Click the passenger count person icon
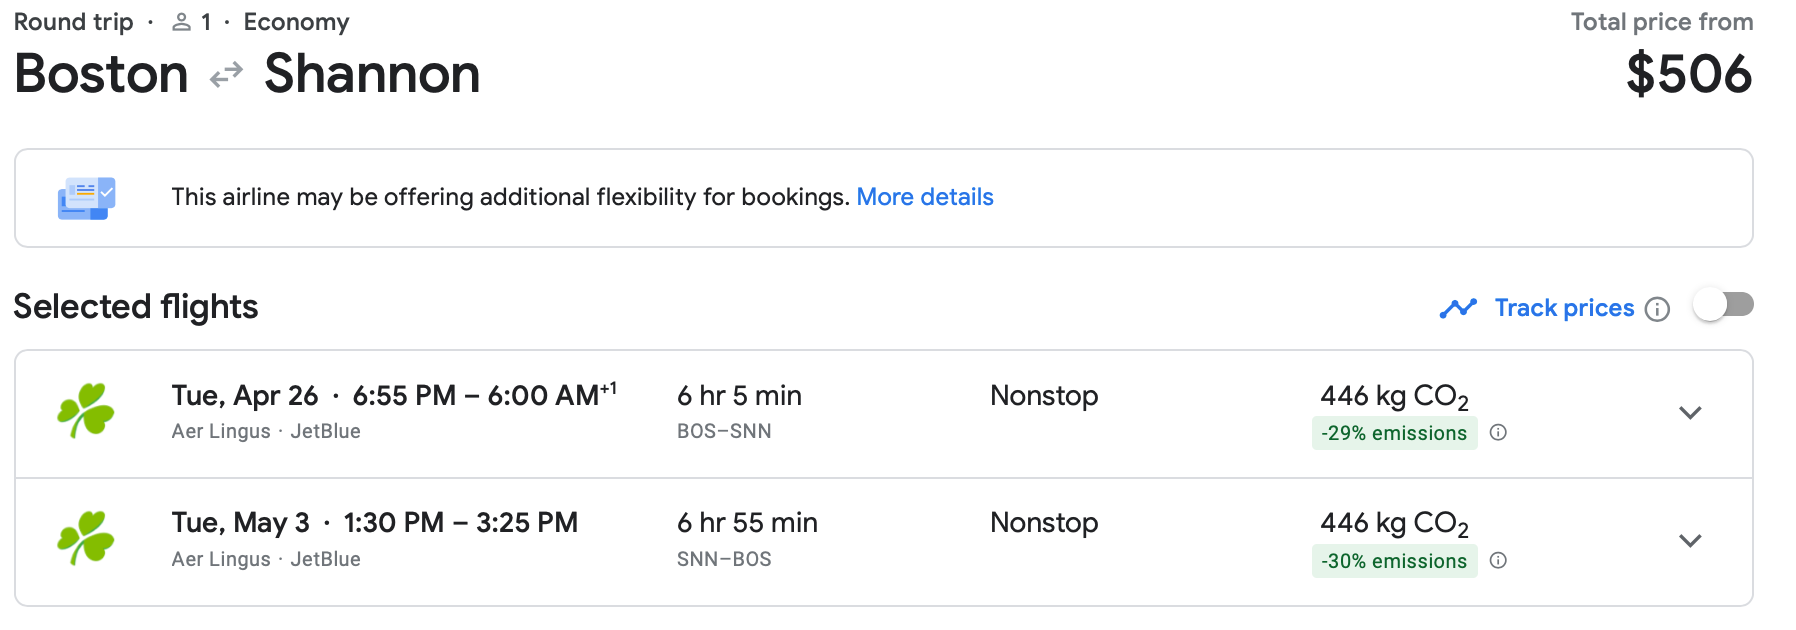Viewport: 1796px width, 630px height. click(181, 22)
